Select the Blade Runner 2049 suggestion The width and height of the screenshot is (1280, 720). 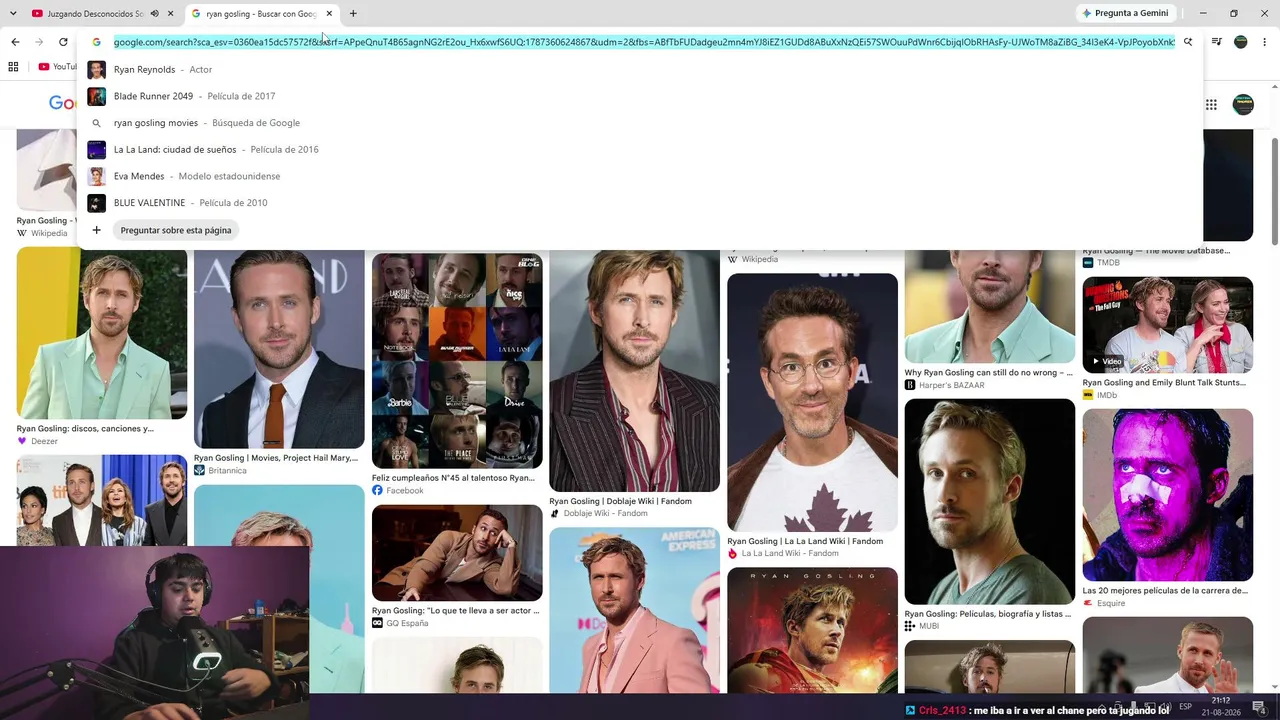click(x=640, y=96)
